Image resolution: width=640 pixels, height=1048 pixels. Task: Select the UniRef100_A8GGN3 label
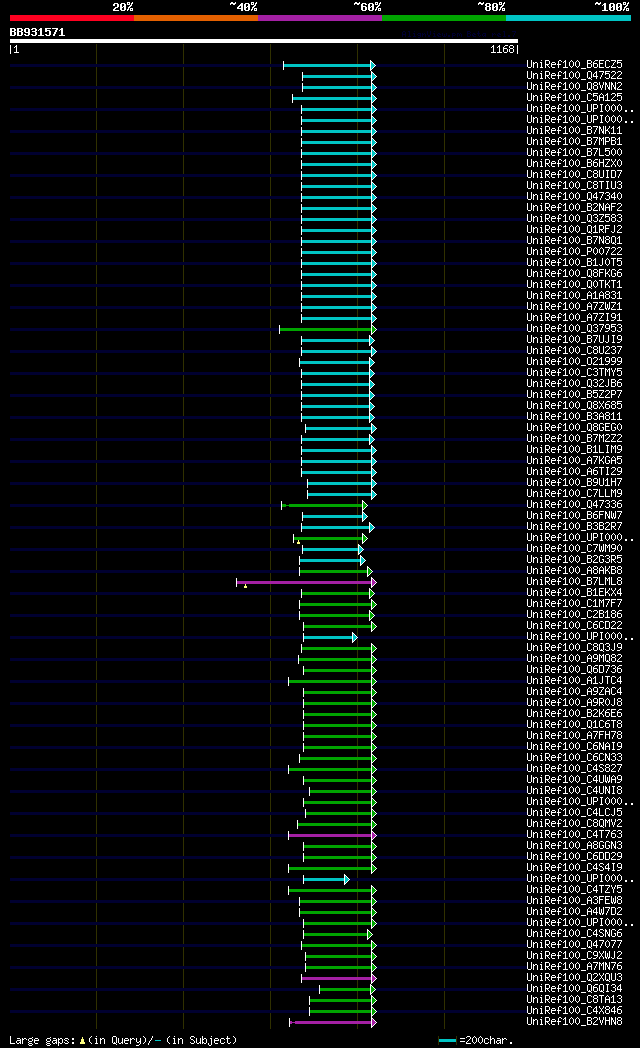point(574,845)
